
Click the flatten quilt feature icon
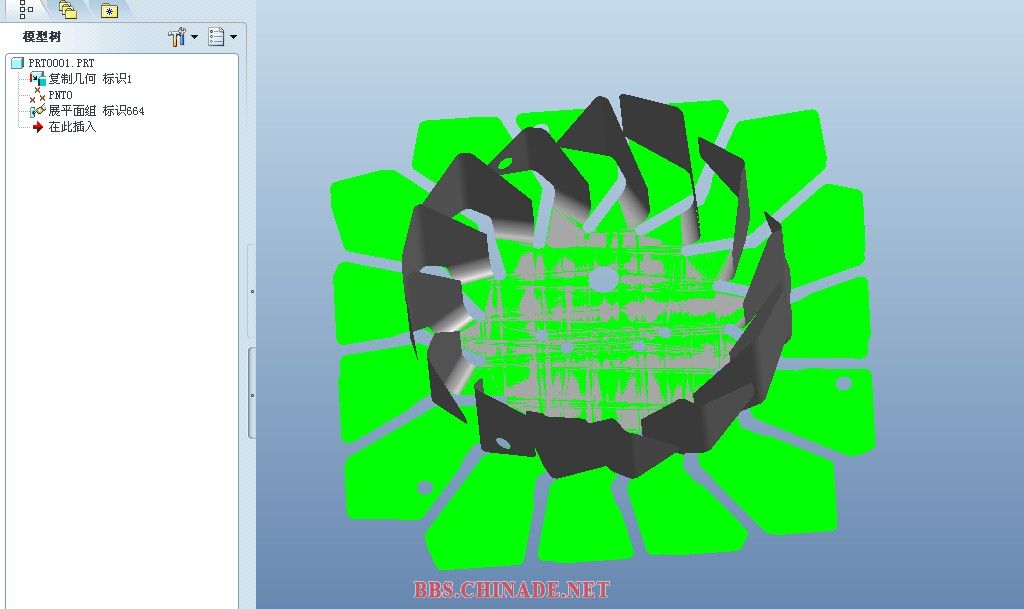[x=38, y=111]
